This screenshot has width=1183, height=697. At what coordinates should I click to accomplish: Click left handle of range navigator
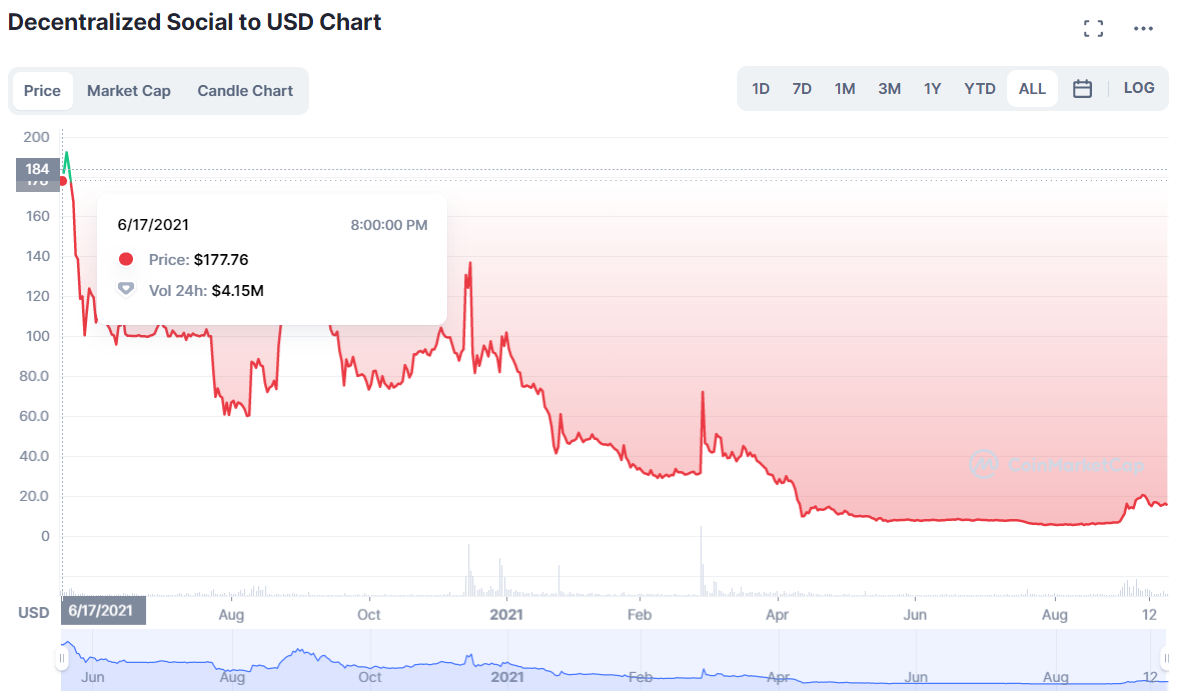[x=62, y=659]
